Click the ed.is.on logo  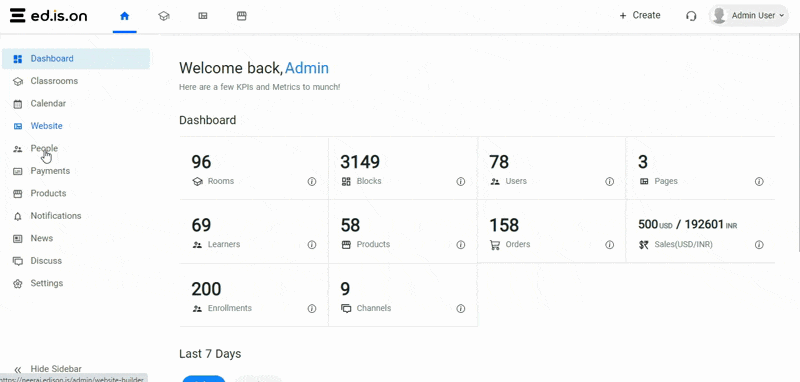pos(59,16)
